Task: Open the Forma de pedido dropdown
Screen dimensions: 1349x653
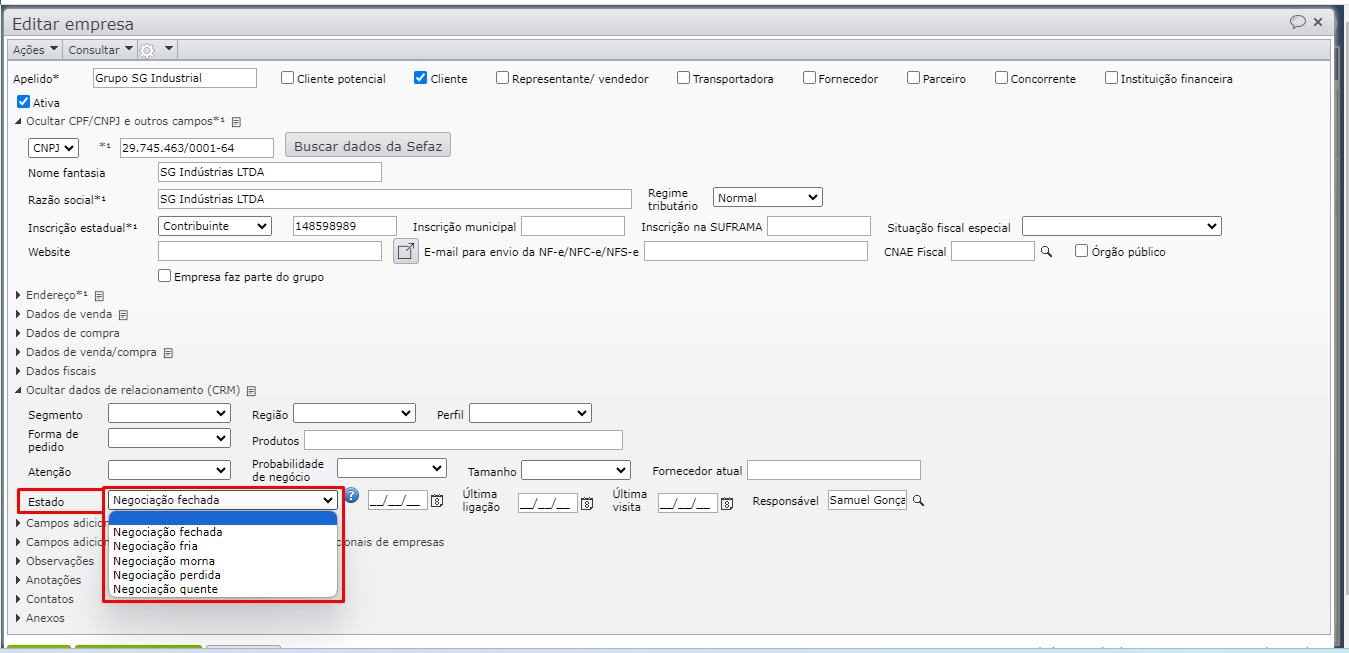Action: [x=169, y=438]
